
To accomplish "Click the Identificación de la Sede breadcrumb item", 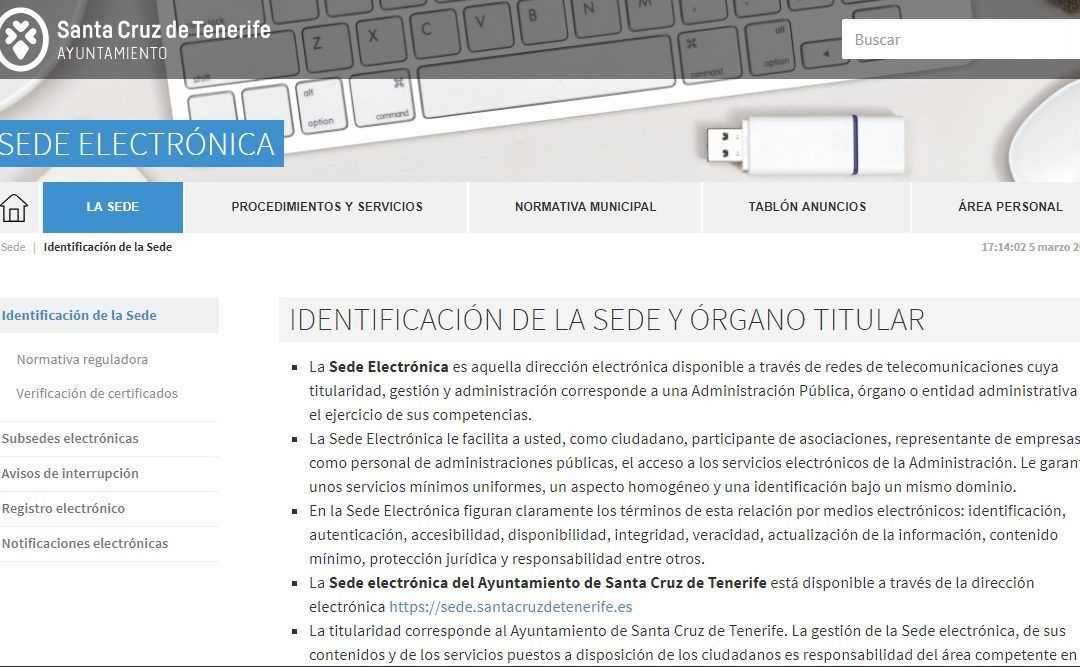I will click(107, 247).
